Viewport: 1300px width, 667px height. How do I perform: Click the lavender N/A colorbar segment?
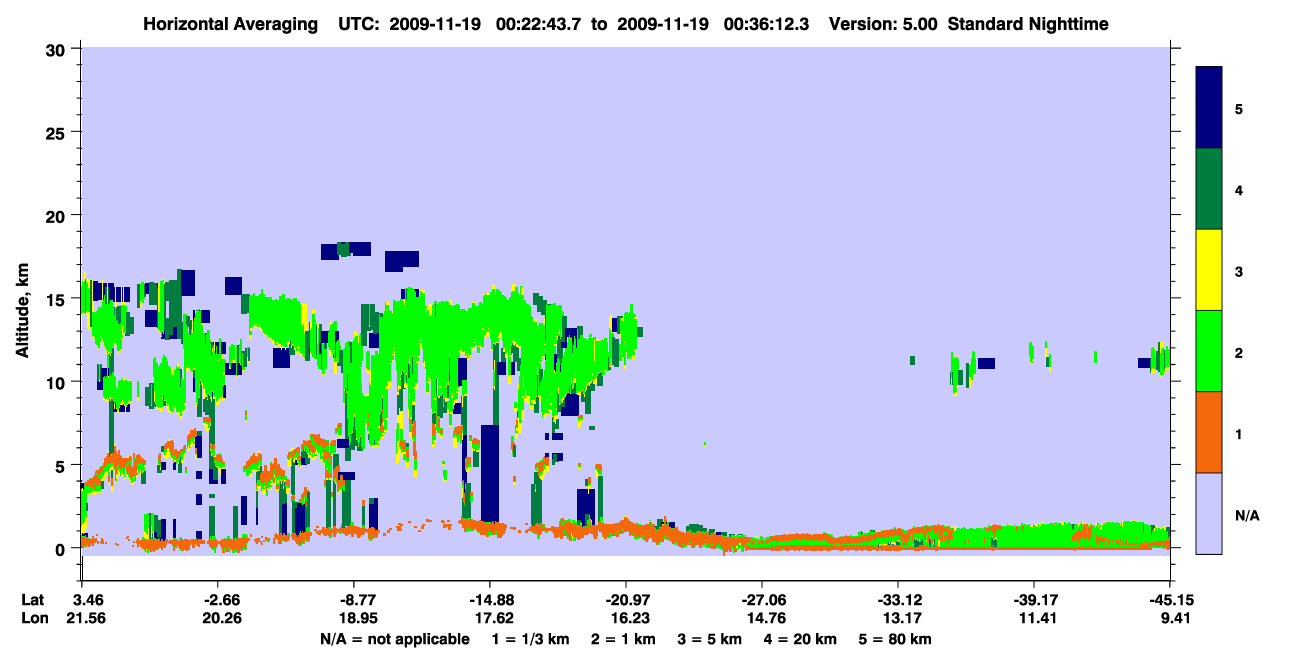click(1209, 513)
